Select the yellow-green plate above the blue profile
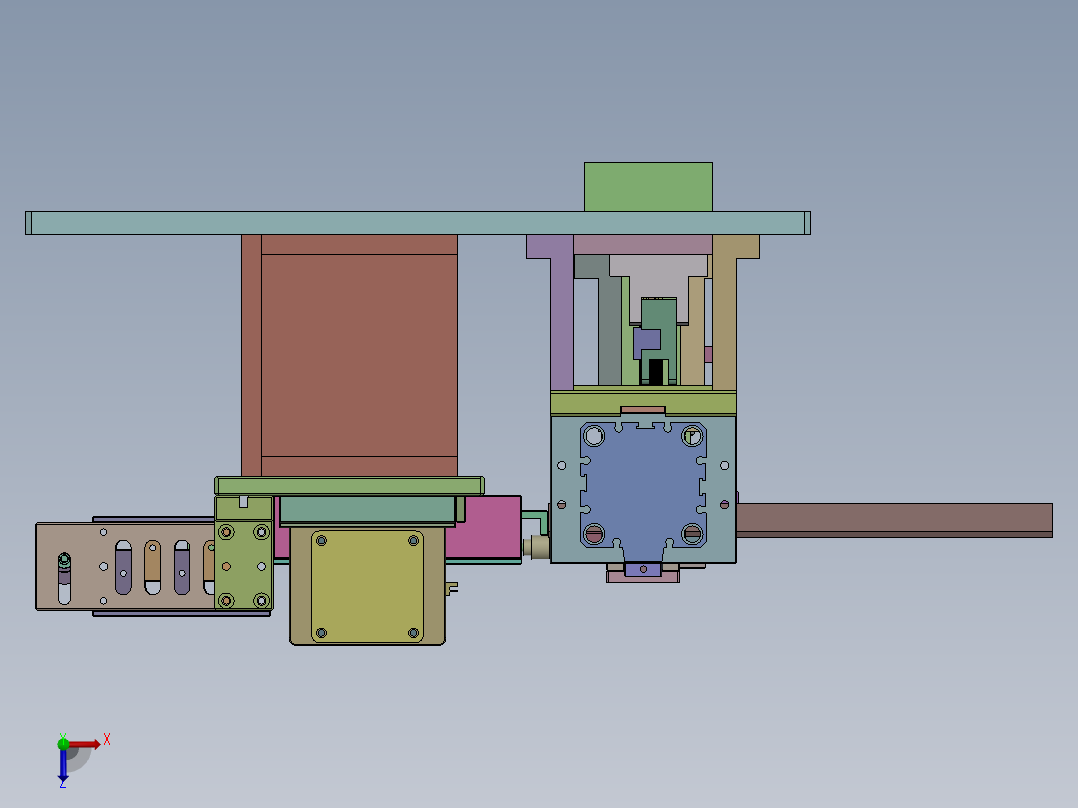This screenshot has width=1078, height=808. click(644, 403)
